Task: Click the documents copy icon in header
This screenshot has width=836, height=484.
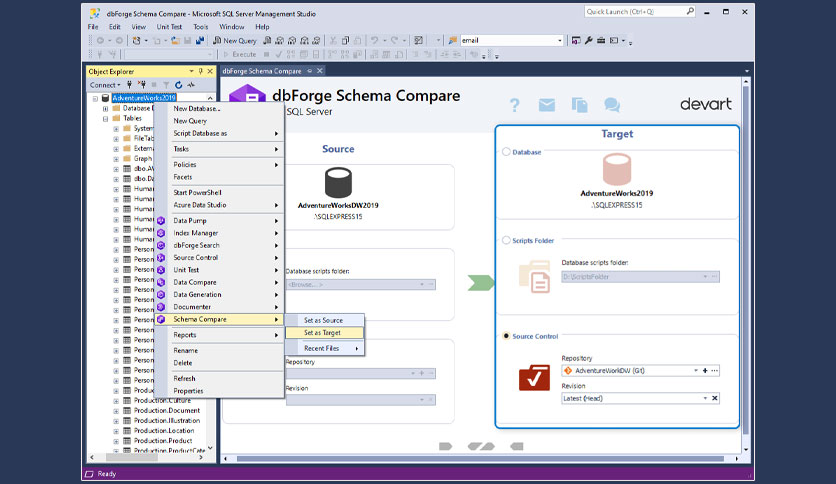Action: [x=579, y=105]
